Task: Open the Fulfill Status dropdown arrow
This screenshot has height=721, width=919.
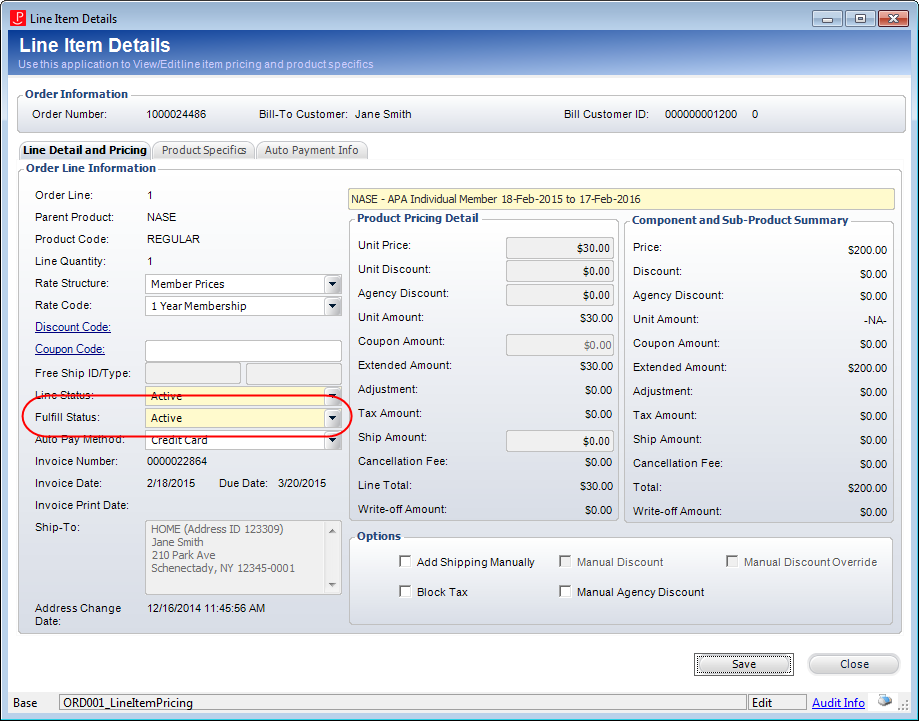Action: pyautogui.click(x=332, y=418)
